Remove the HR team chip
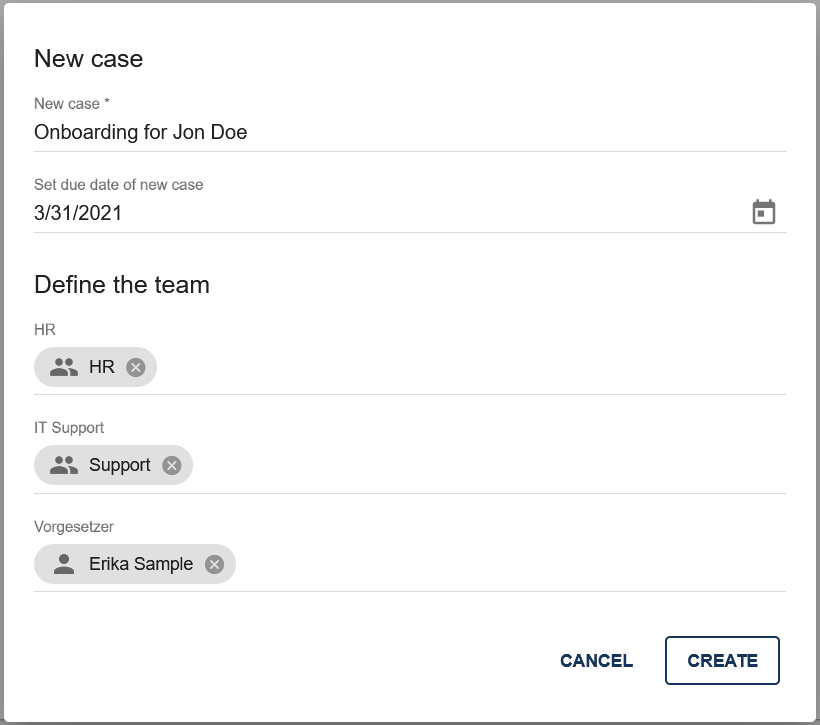820x725 pixels. (136, 367)
